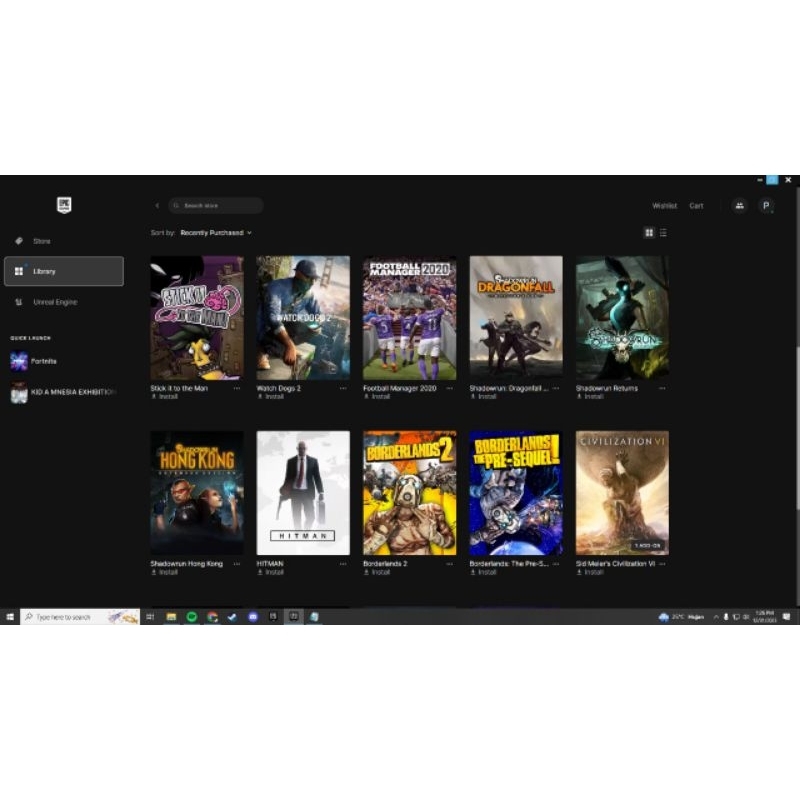800x800 pixels.
Task: Install Watch Dogs 2
Action: click(270, 396)
